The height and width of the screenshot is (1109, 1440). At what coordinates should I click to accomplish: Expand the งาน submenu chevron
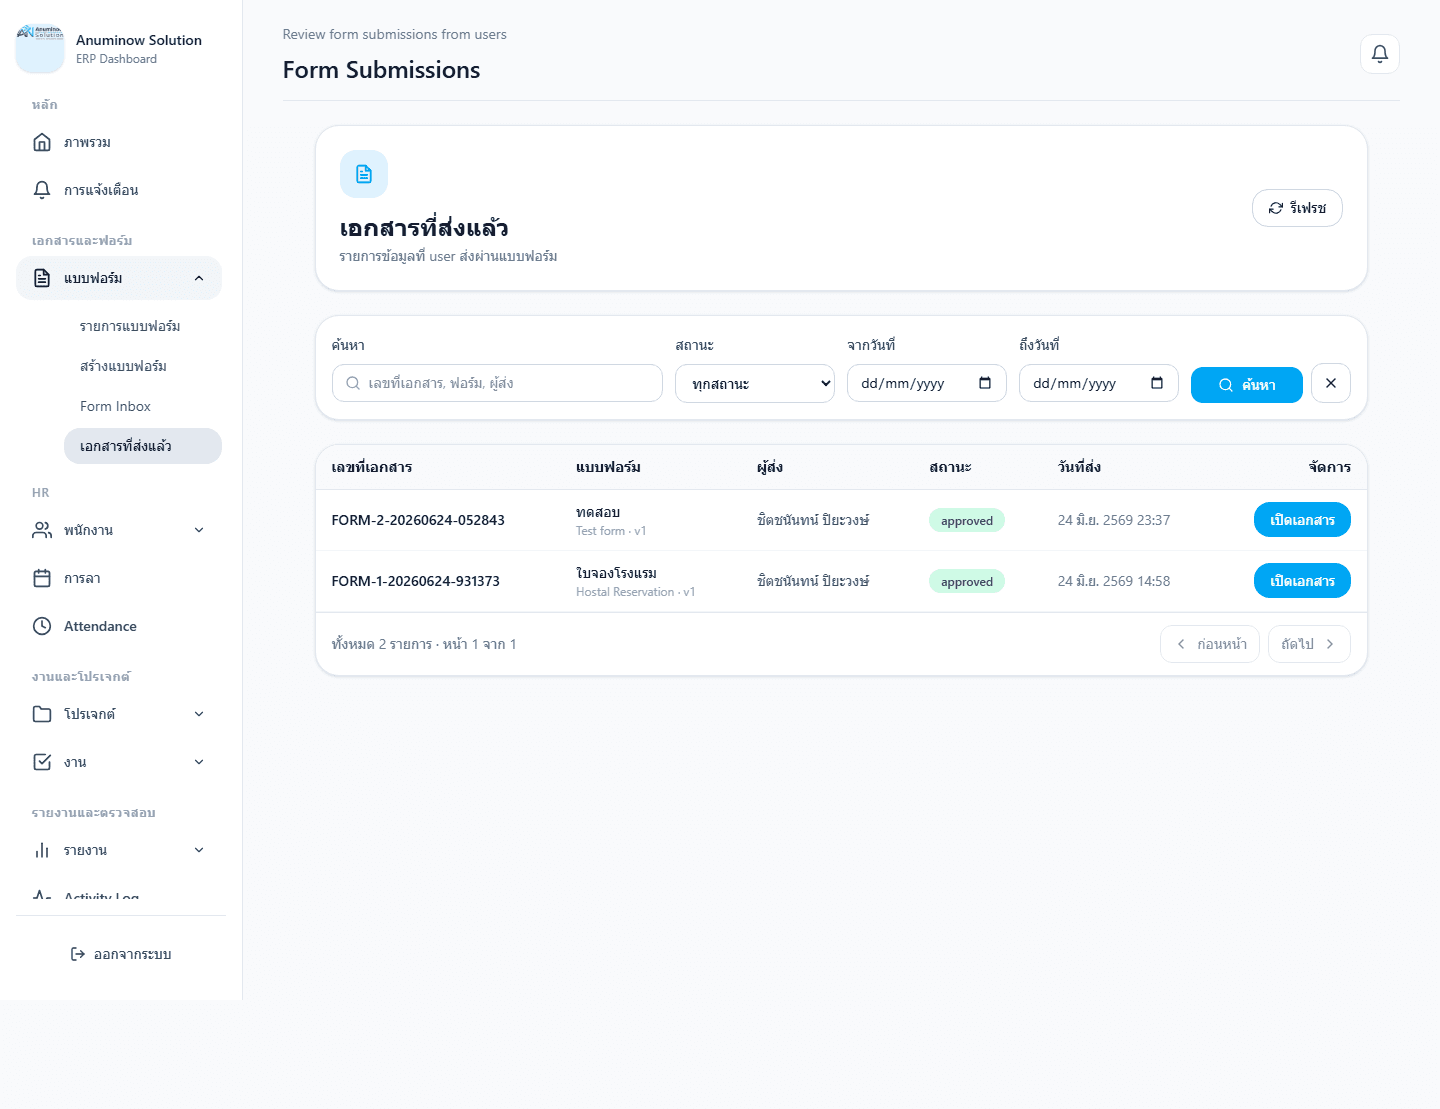(199, 762)
